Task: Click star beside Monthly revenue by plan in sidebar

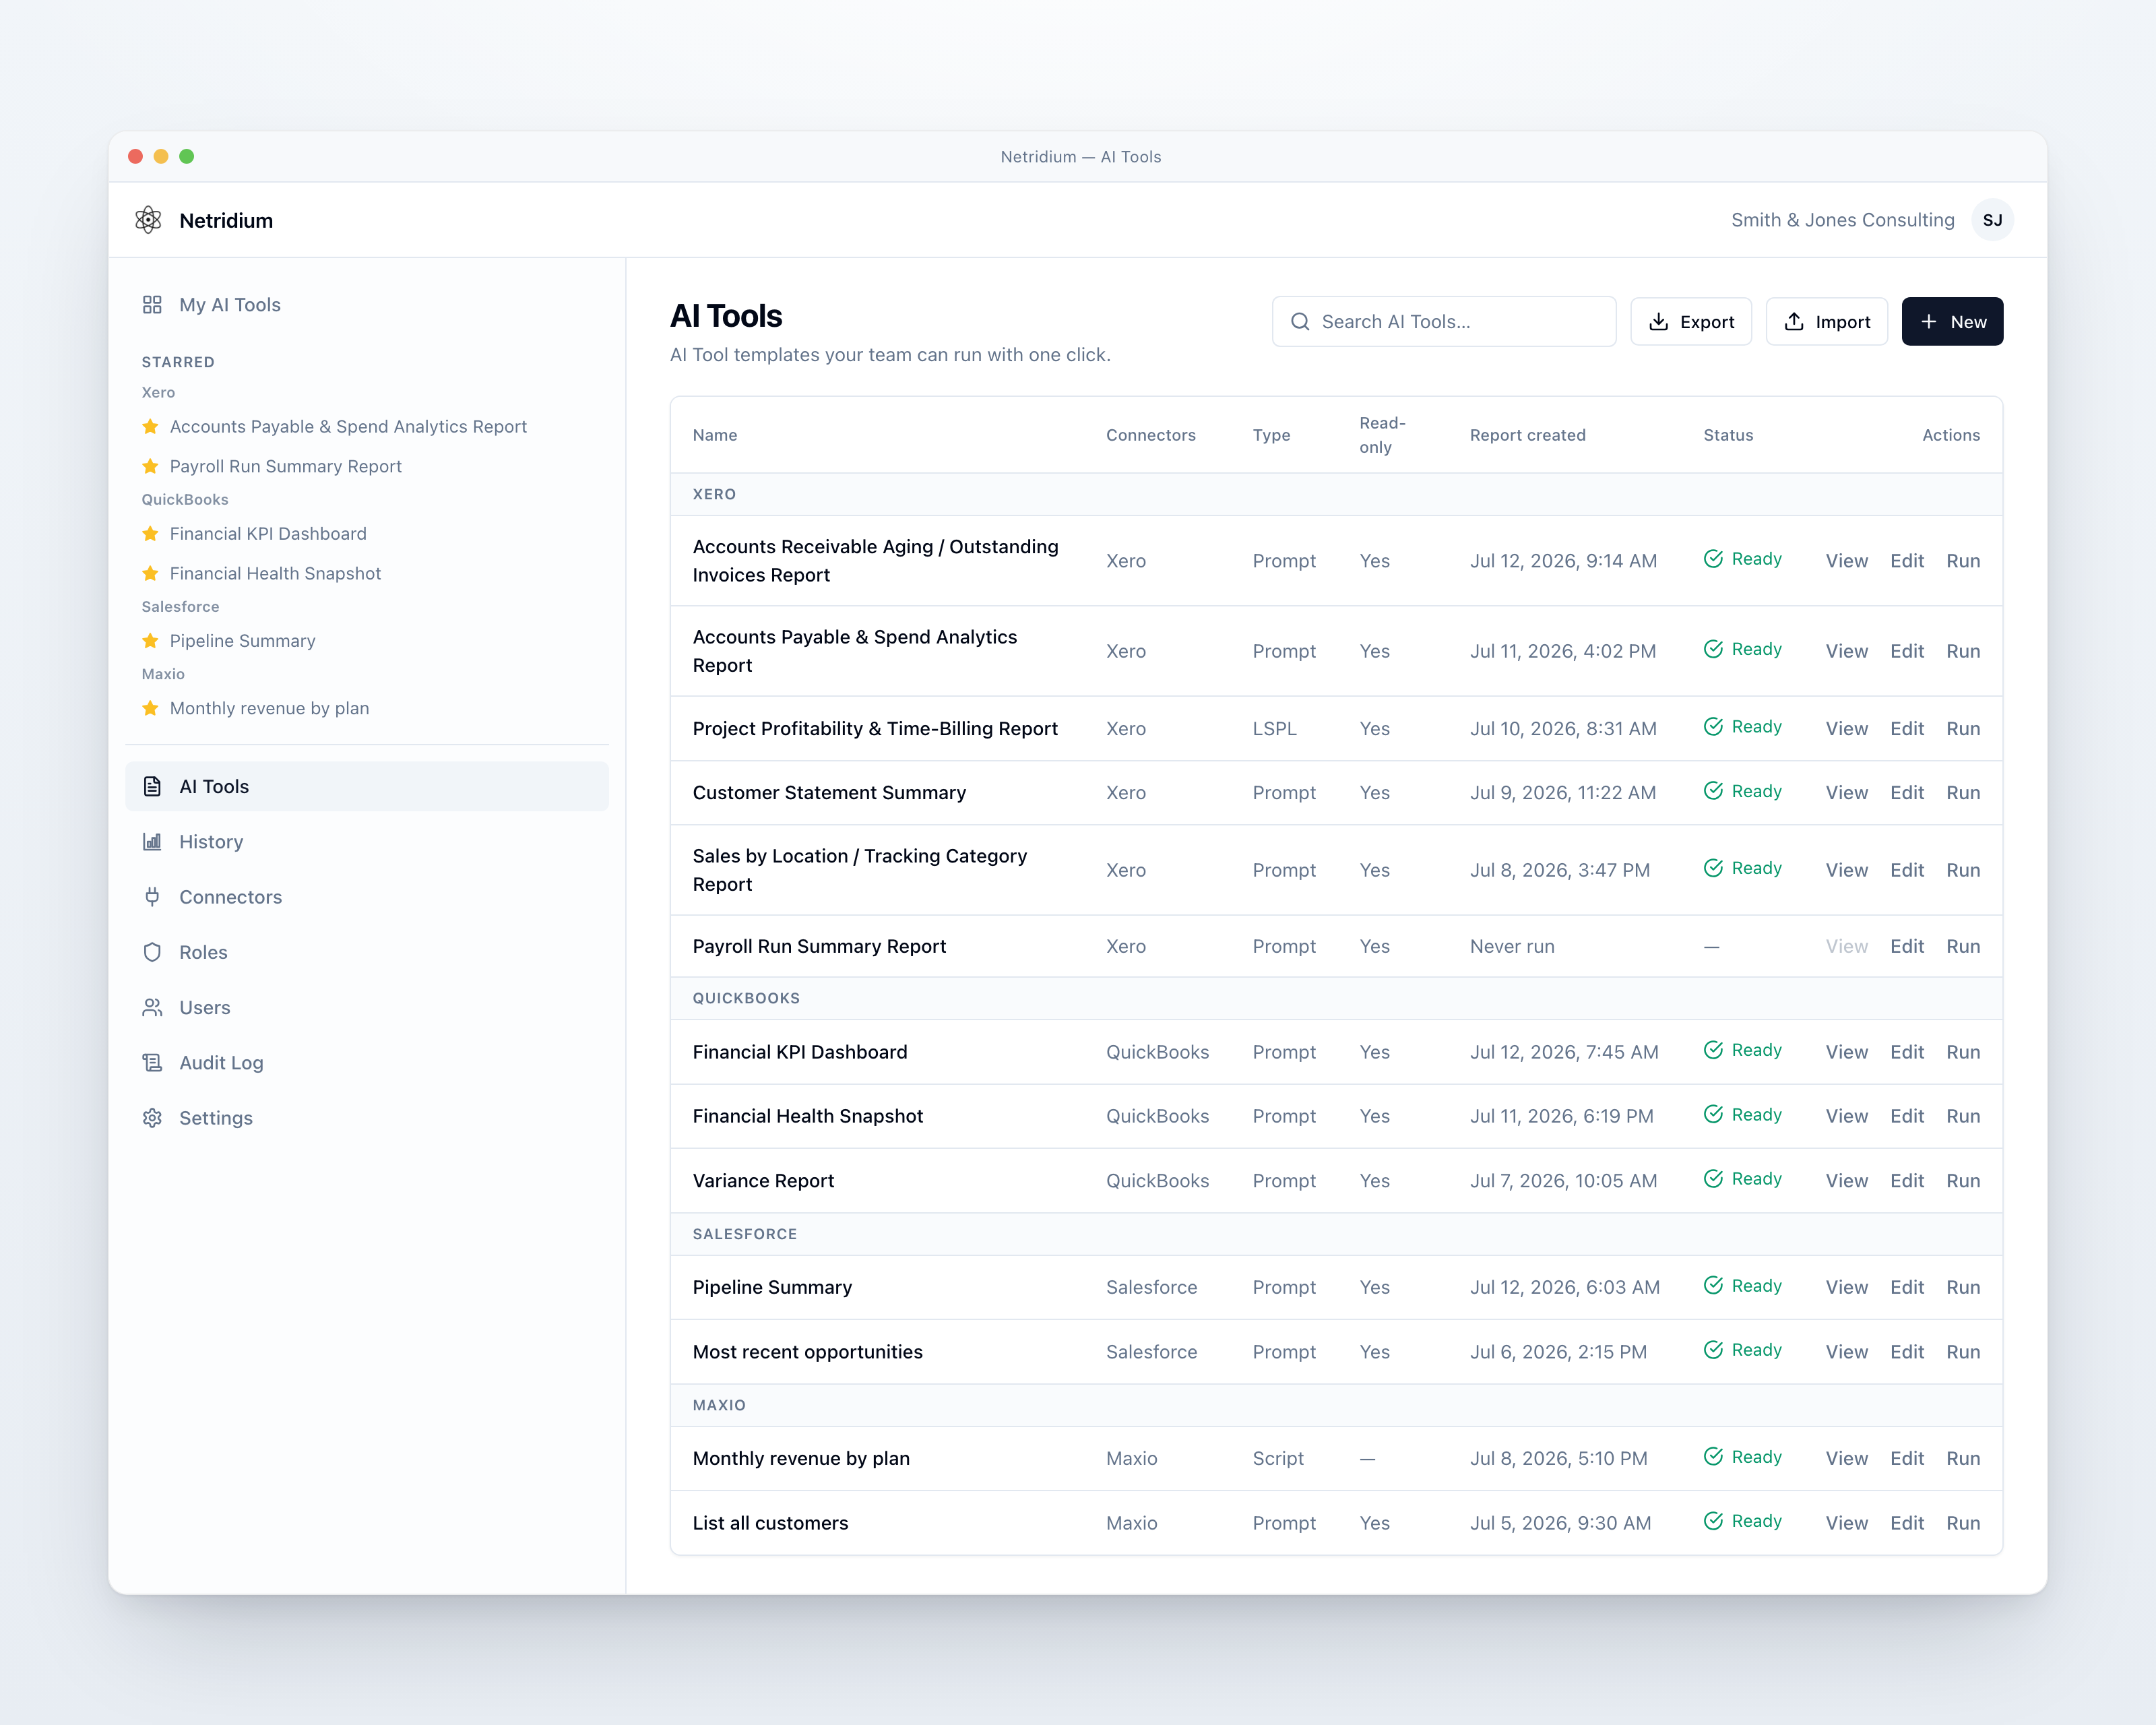Action: click(x=150, y=708)
